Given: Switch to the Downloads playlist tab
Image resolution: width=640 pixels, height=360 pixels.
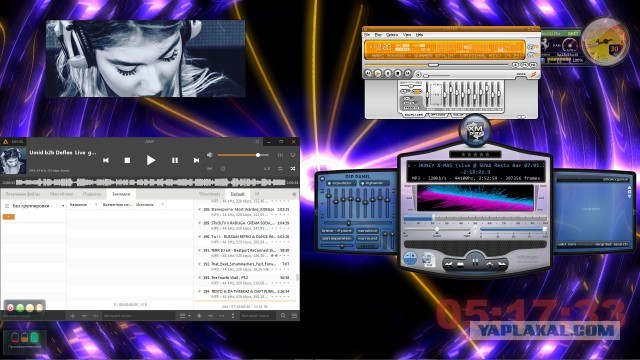Looking at the screenshot, I should pos(209,194).
